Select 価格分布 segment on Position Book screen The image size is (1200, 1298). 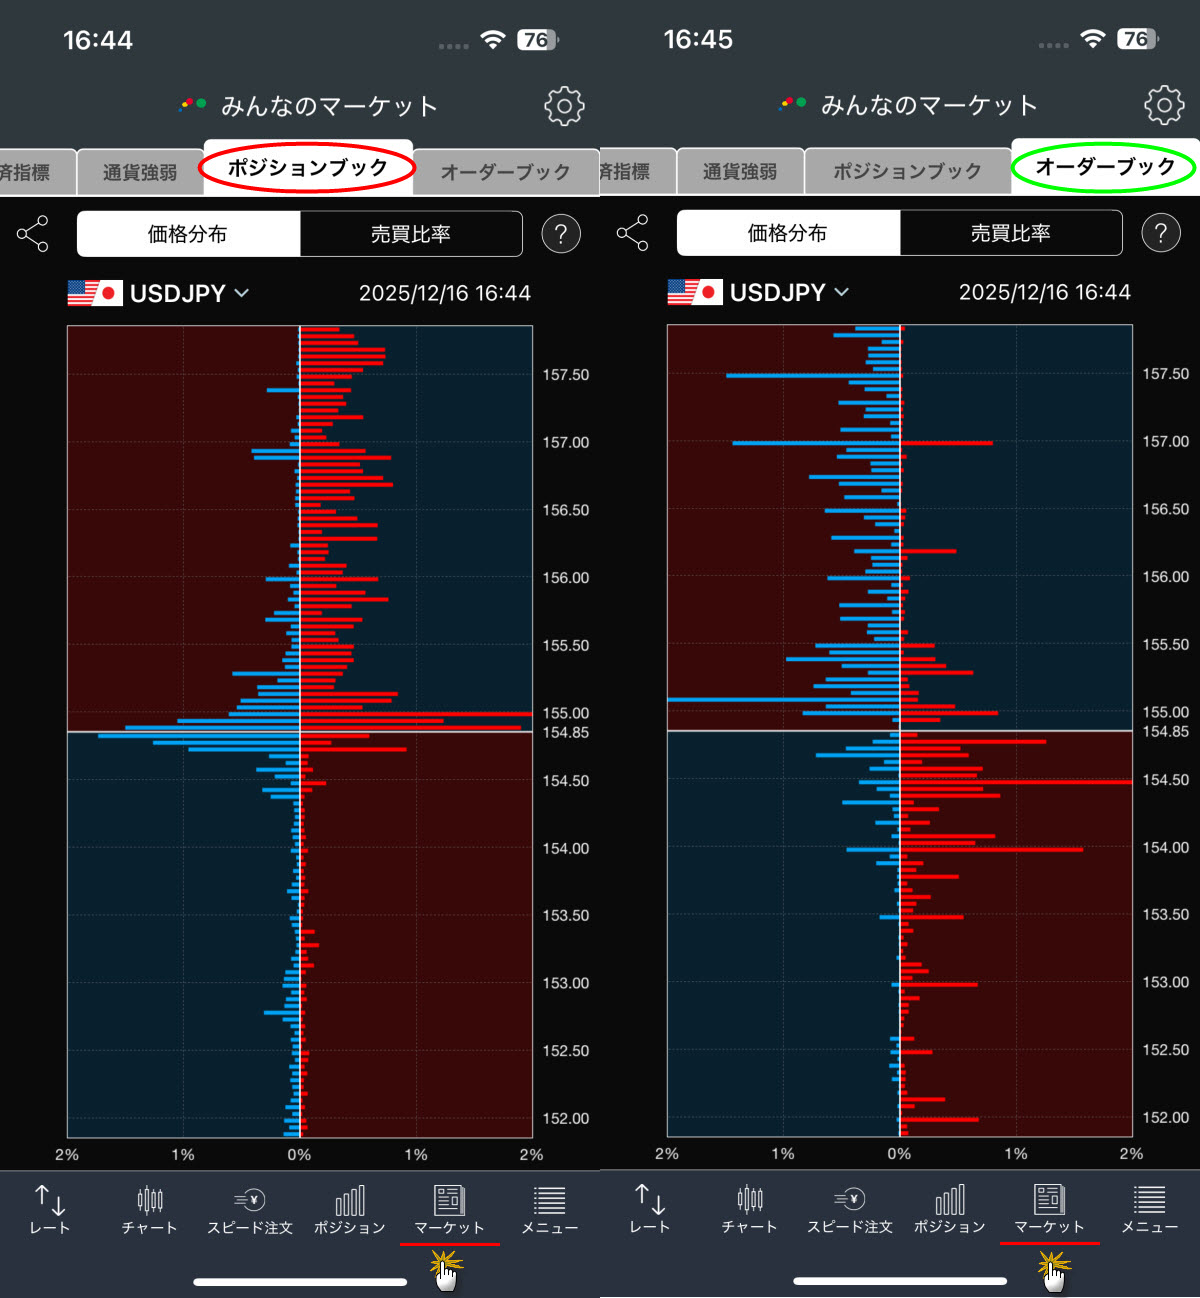click(188, 234)
